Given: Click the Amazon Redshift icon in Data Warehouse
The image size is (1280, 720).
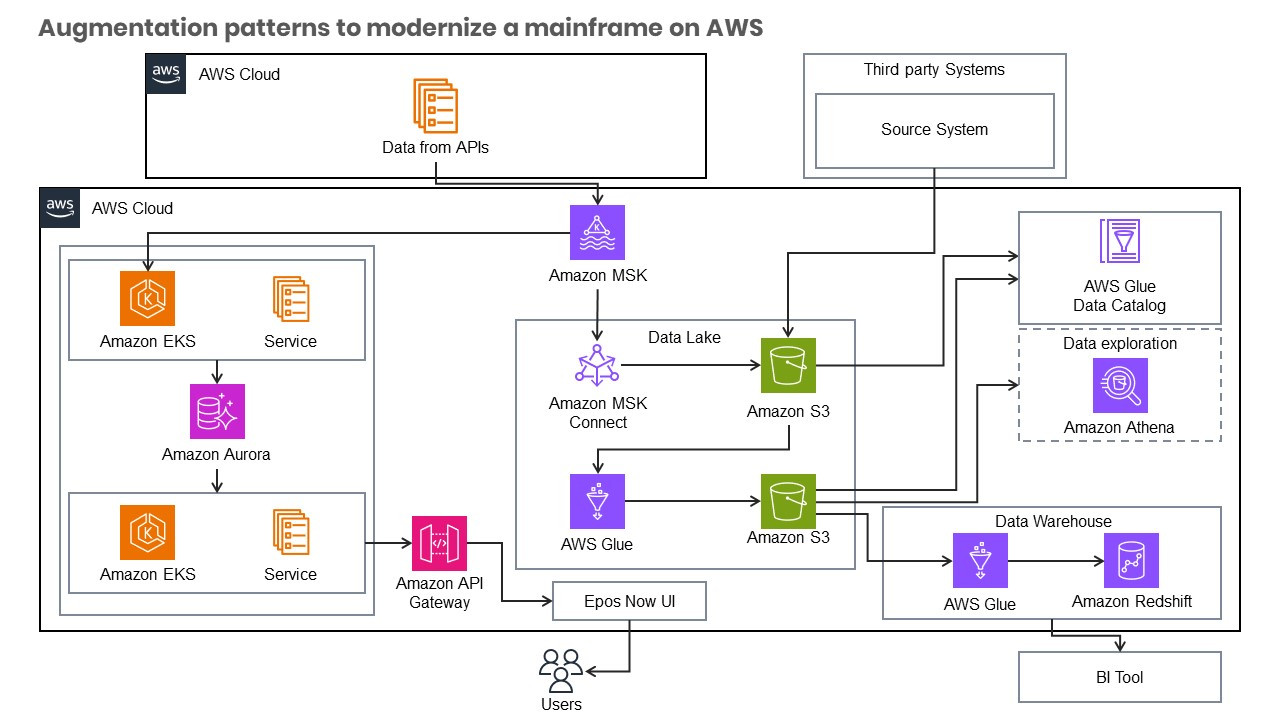Looking at the screenshot, I should pos(1130,561).
